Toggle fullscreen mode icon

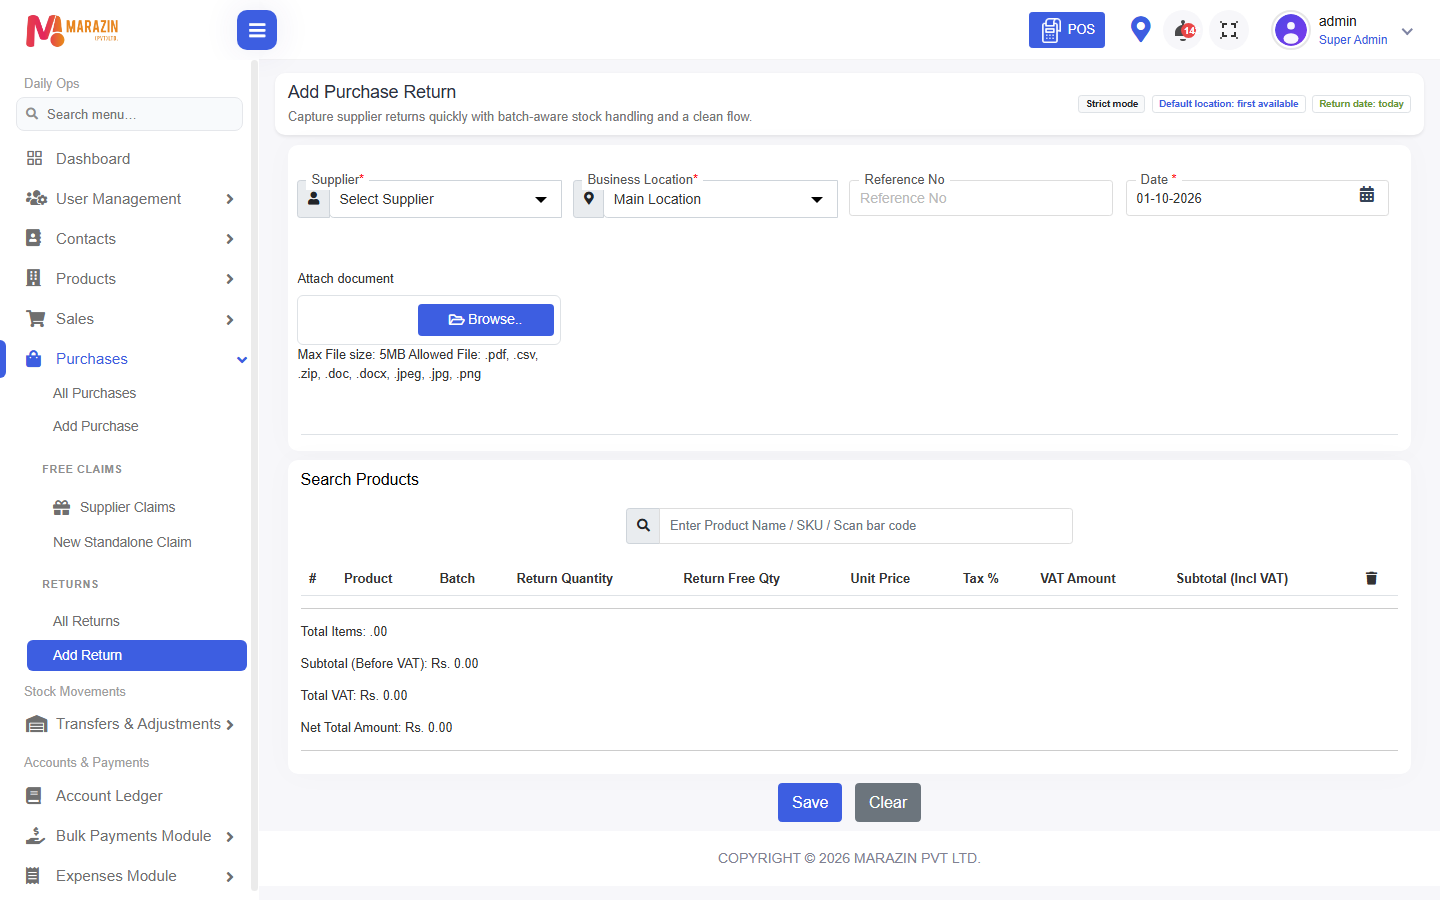click(x=1229, y=30)
